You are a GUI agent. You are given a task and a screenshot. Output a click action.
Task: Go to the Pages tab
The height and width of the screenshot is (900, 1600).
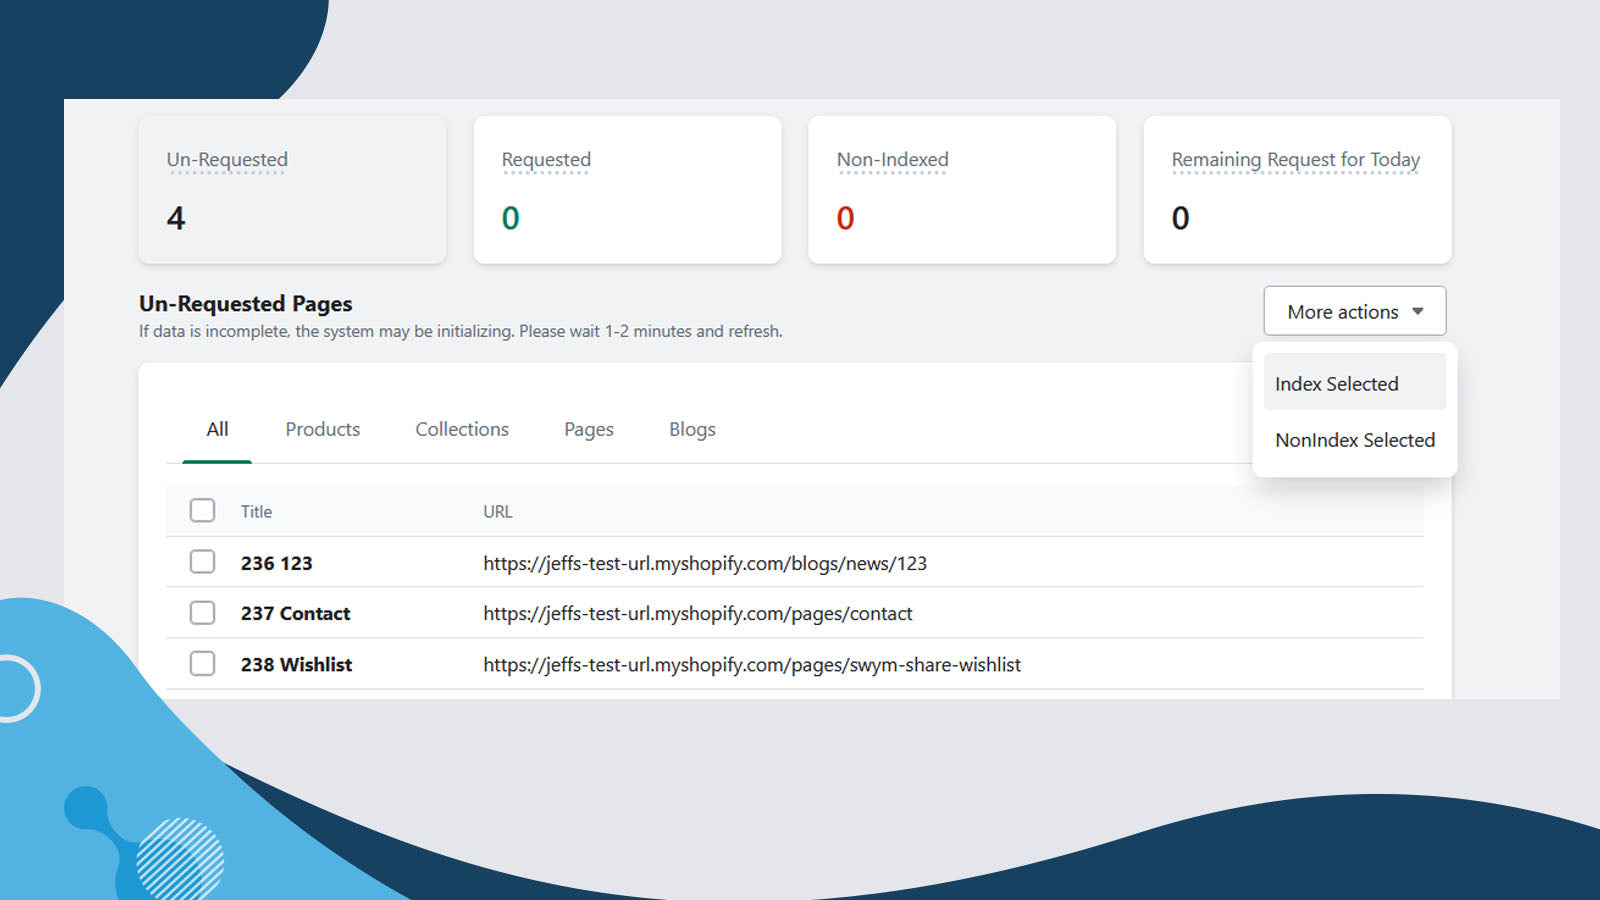point(589,430)
